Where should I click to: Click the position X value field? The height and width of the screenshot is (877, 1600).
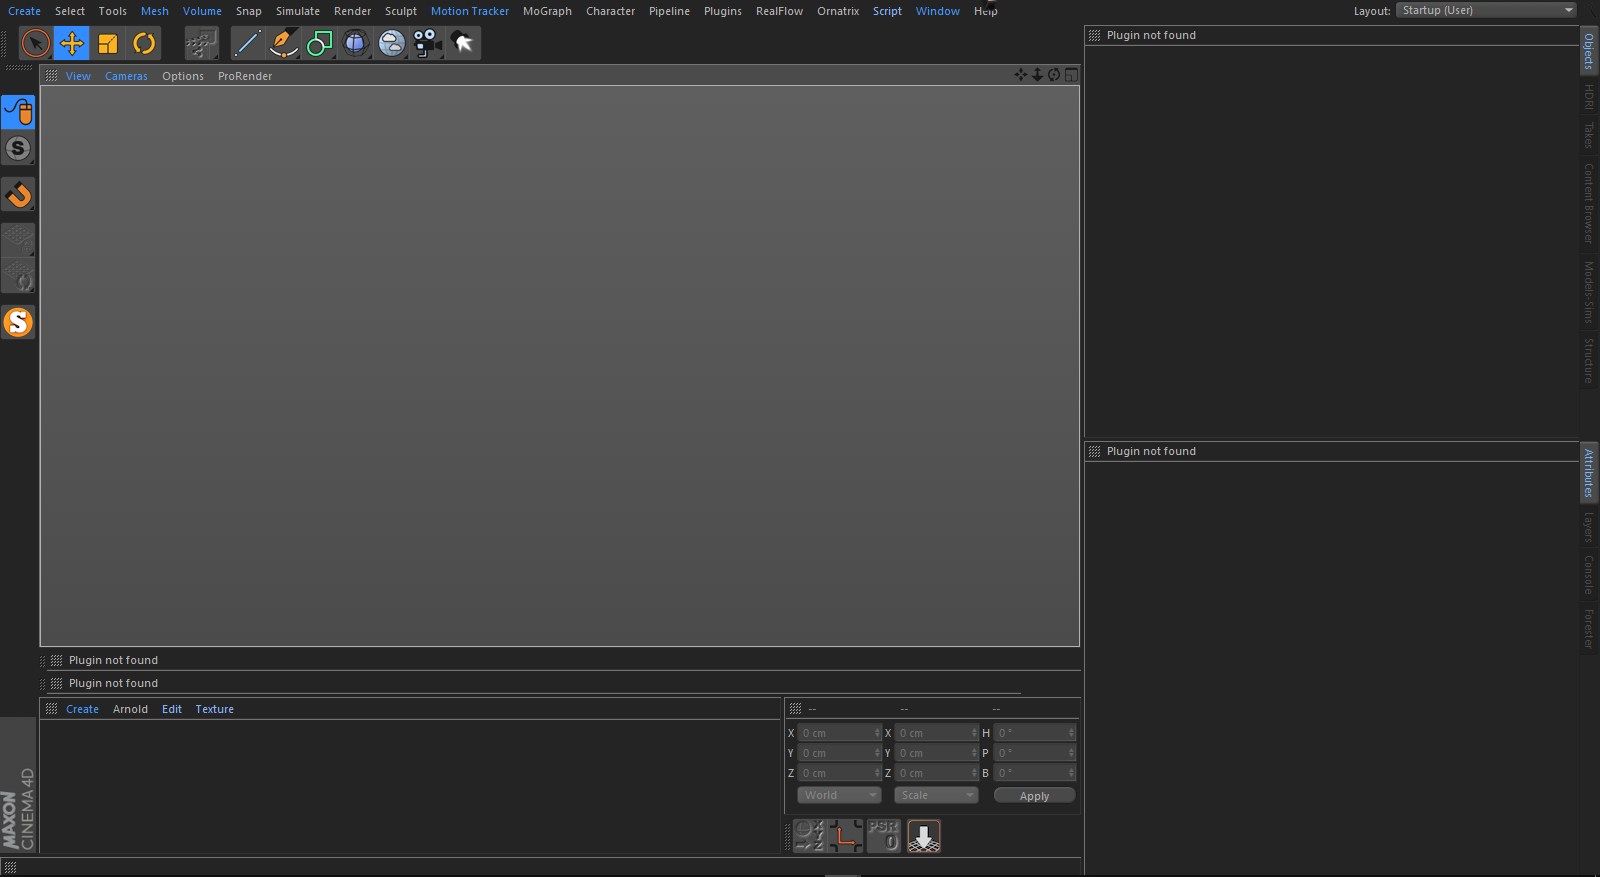(x=838, y=733)
